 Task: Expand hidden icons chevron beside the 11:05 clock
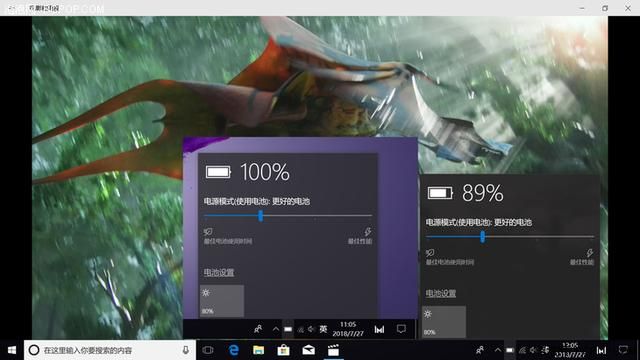(x=276, y=329)
